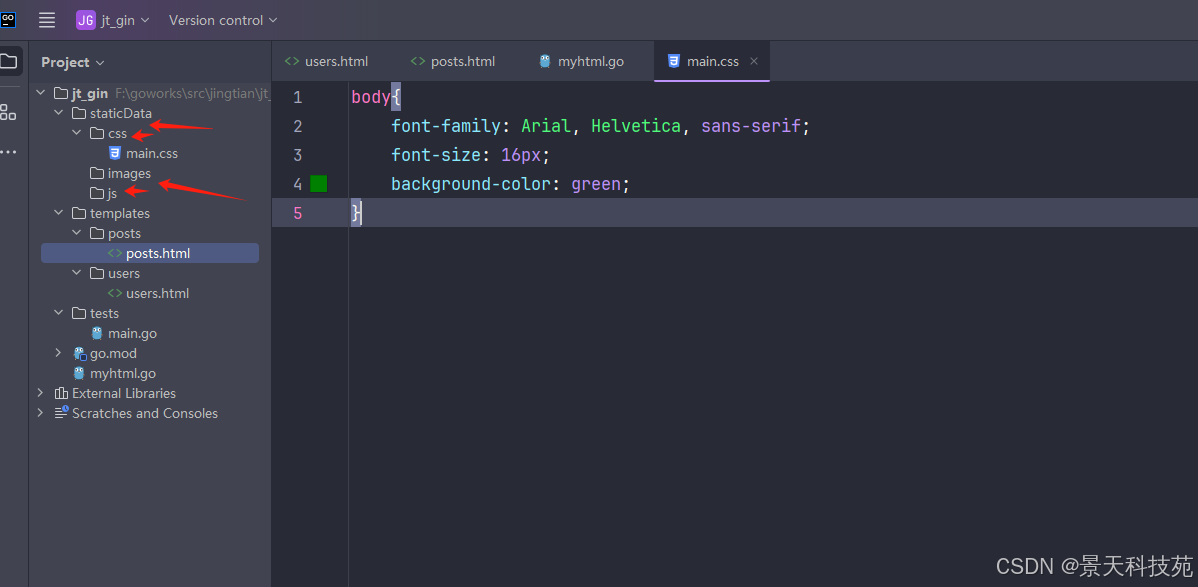Select the posts folder icon

point(97,233)
